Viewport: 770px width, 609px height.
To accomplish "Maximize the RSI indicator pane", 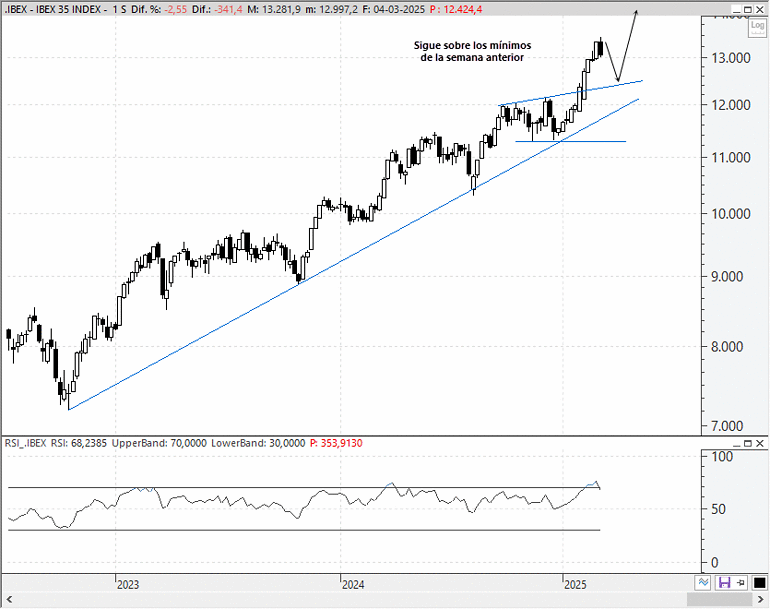I will click(x=748, y=443).
